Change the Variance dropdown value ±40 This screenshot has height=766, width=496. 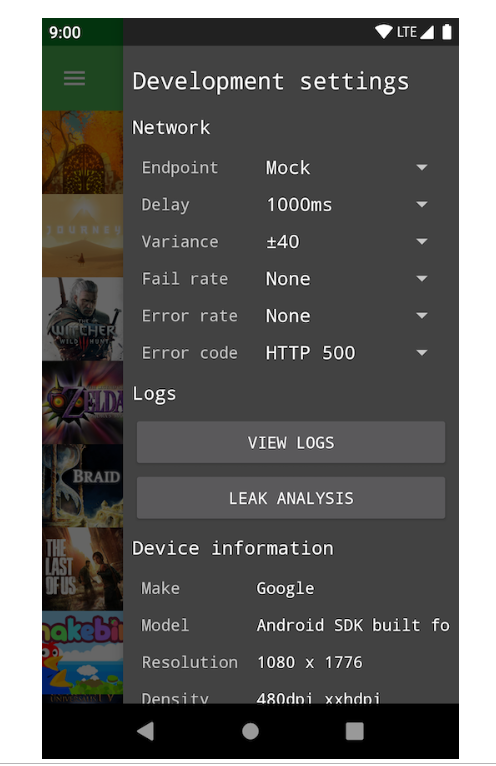(346, 242)
